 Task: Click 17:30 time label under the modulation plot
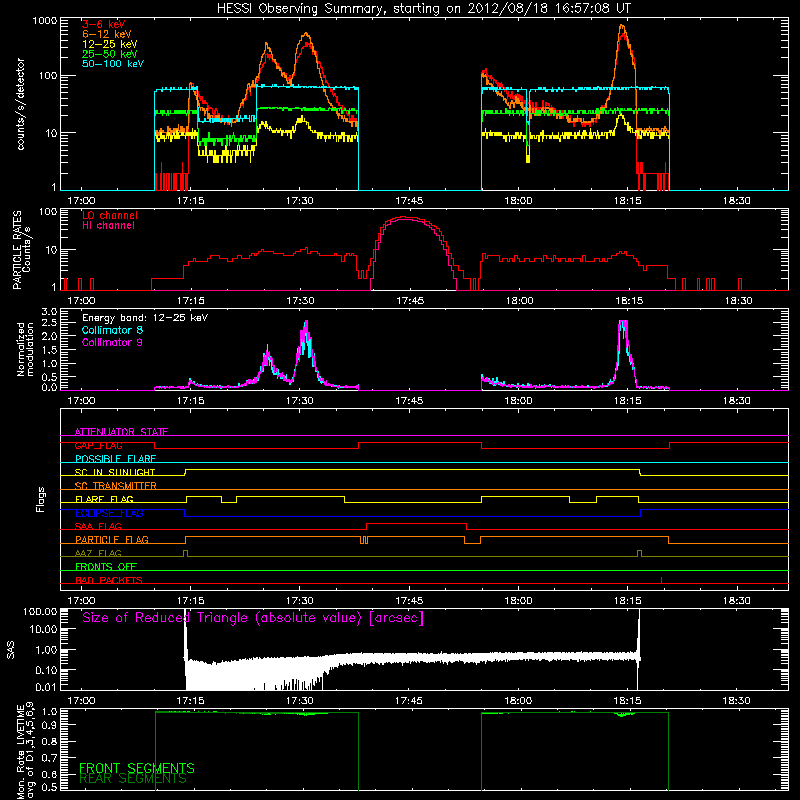coord(300,401)
